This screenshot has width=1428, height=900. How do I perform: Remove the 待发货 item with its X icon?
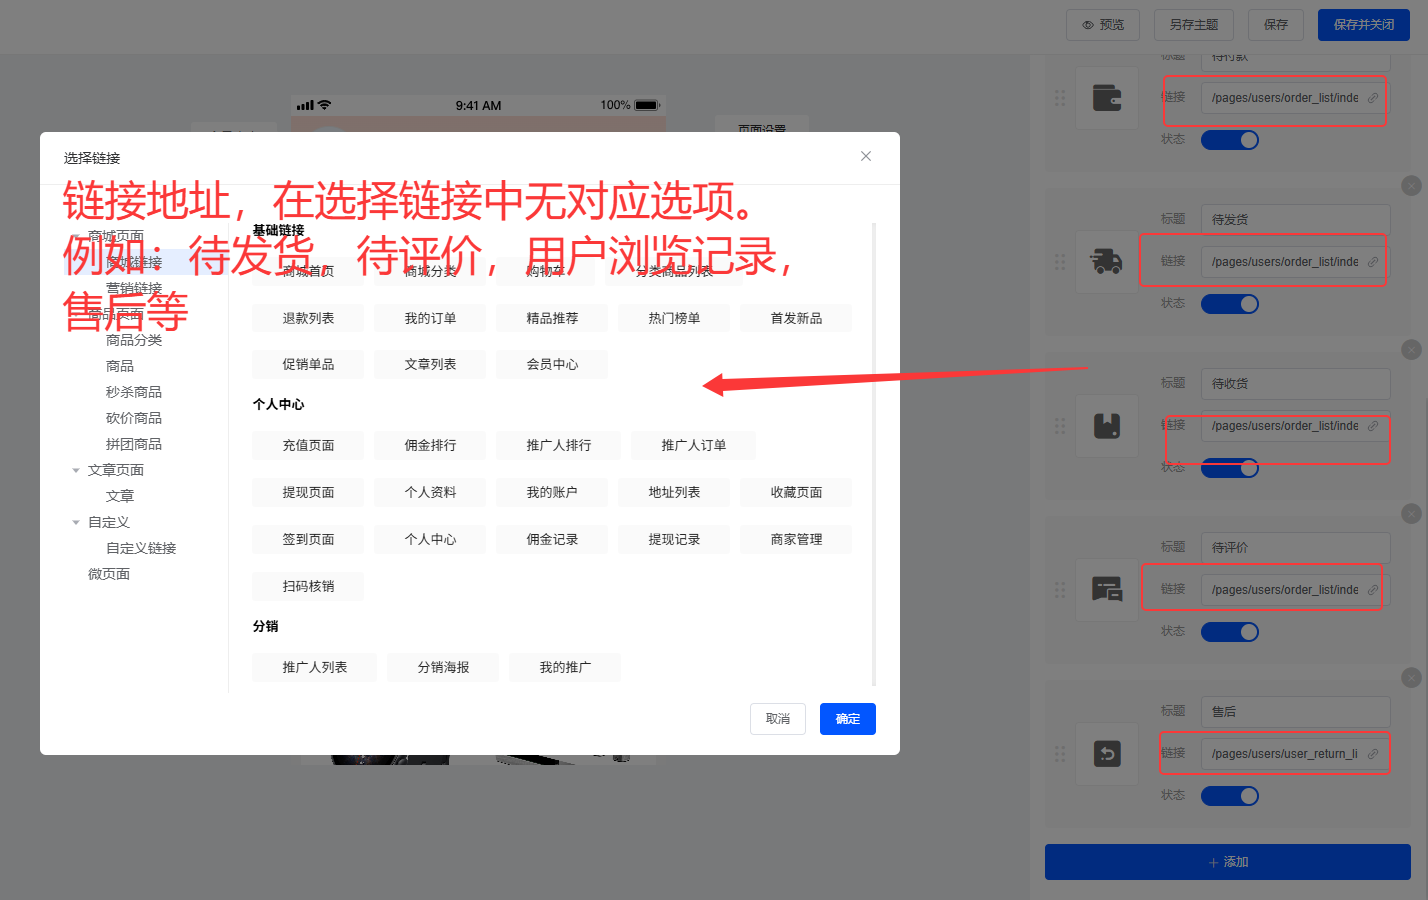(x=1411, y=186)
